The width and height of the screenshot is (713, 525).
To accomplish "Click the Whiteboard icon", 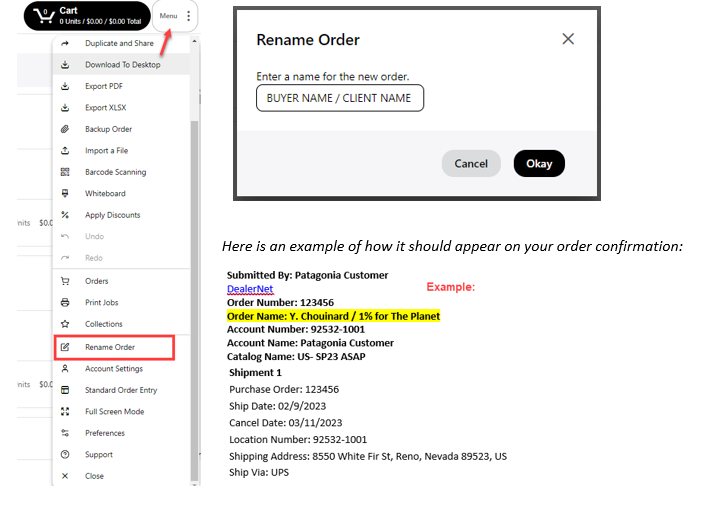I will pos(65,193).
